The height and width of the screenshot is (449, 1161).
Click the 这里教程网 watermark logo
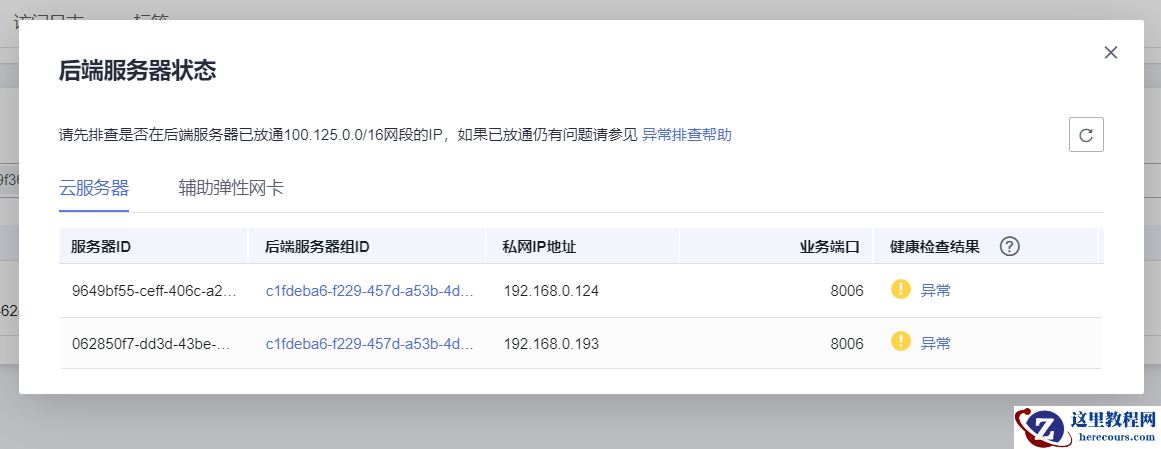click(x=1086, y=427)
